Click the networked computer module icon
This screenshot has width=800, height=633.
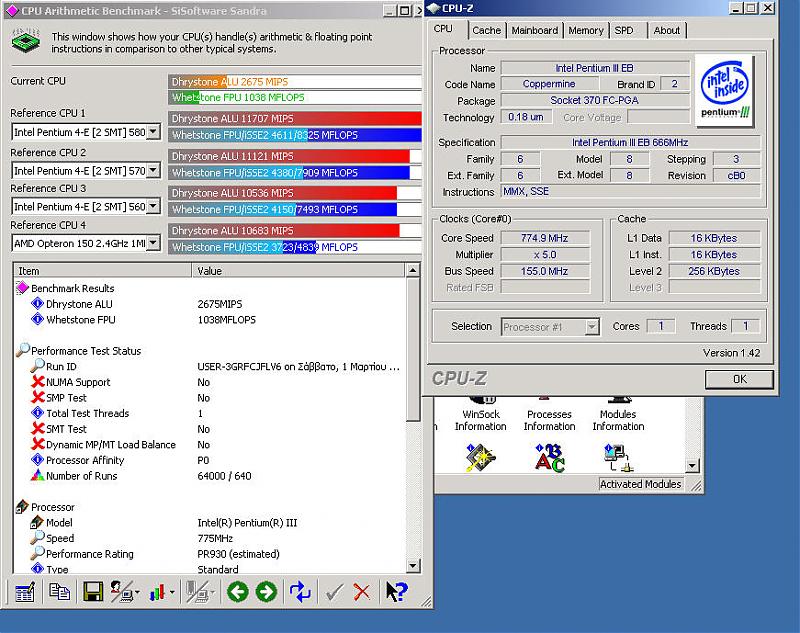[618, 458]
